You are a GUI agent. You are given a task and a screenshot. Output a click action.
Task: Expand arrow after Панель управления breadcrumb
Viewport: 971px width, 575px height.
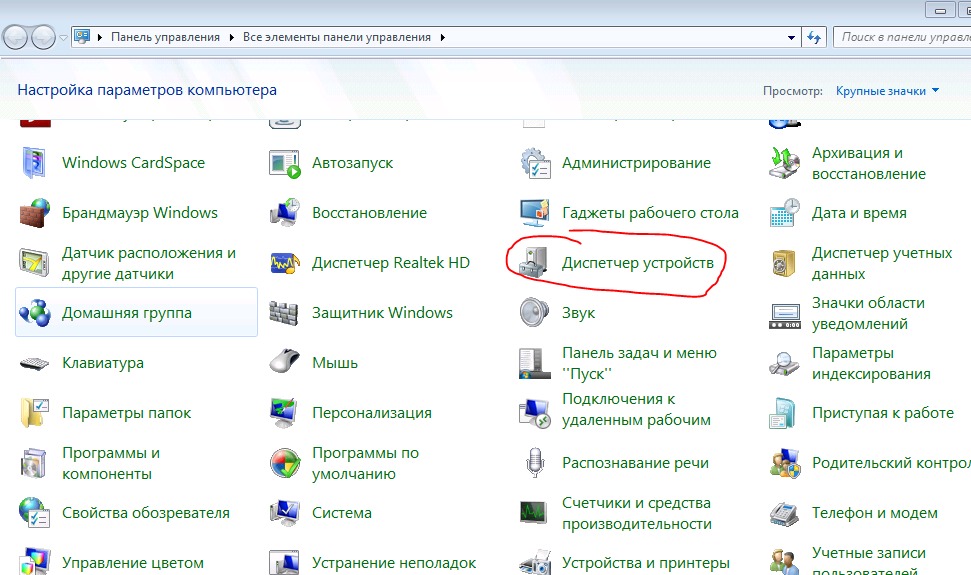point(232,38)
